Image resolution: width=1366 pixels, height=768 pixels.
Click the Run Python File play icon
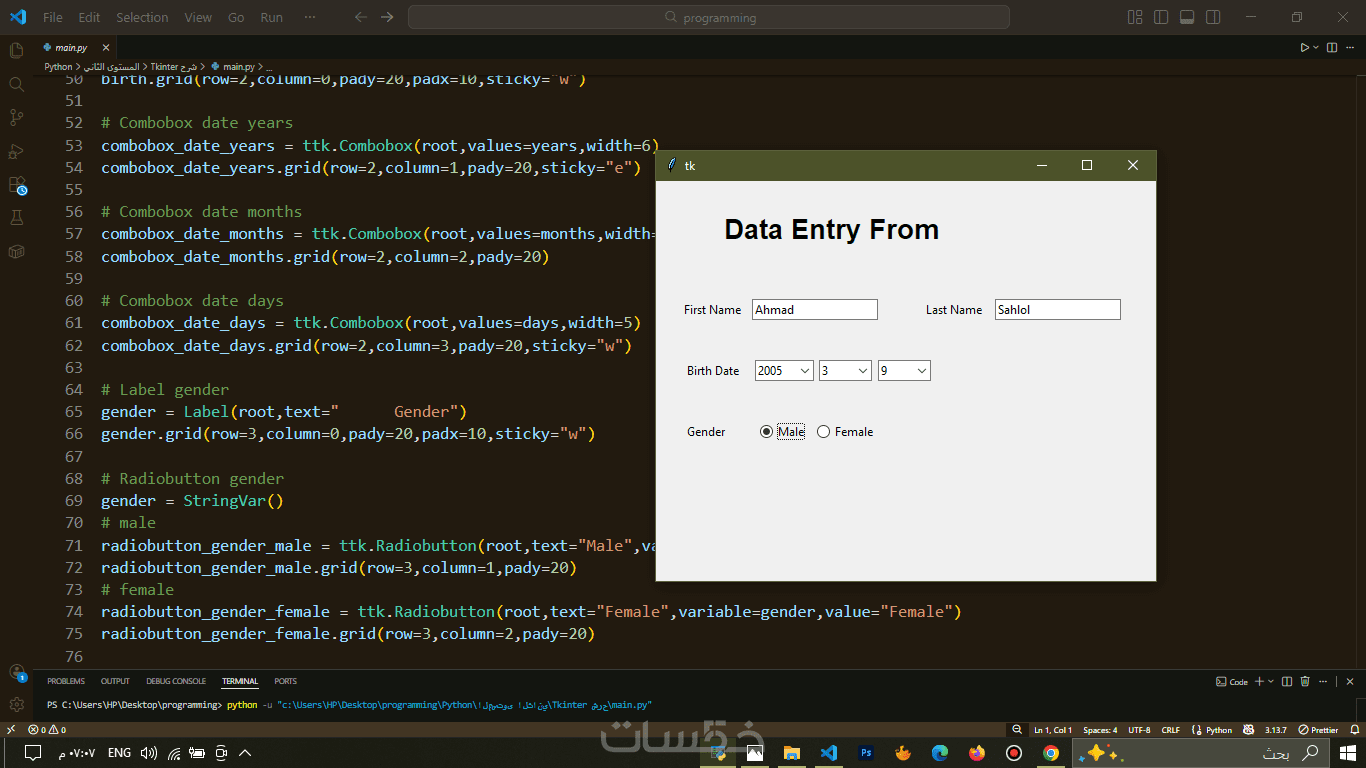[1304, 47]
